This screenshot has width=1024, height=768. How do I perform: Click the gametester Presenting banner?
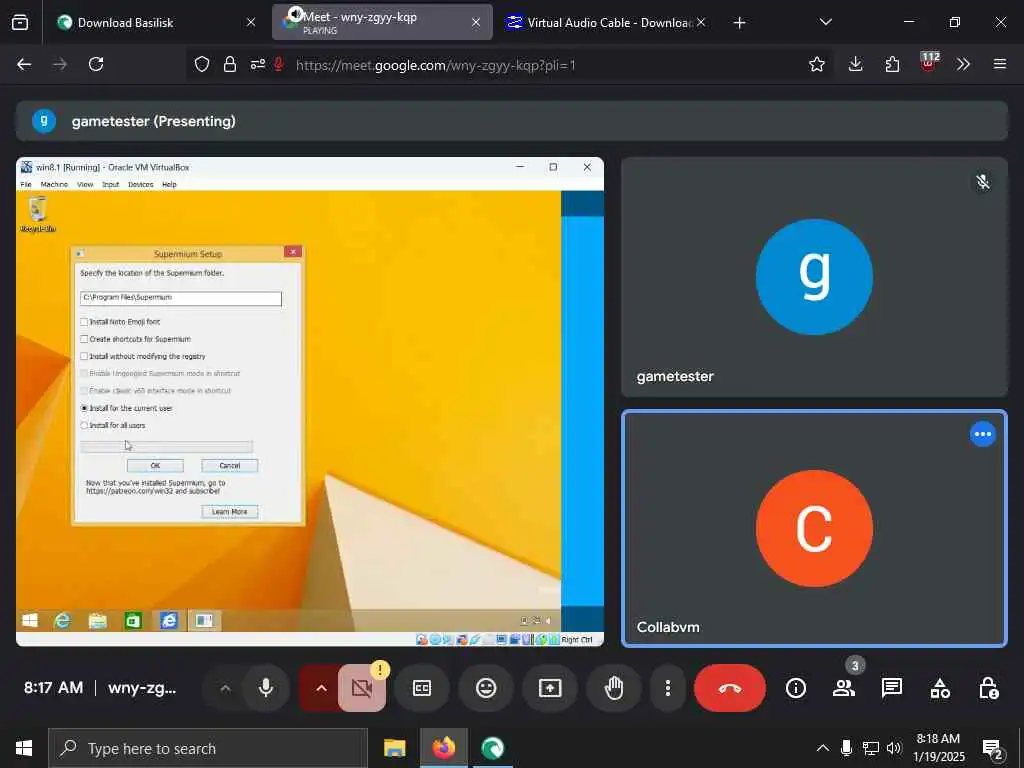511,121
